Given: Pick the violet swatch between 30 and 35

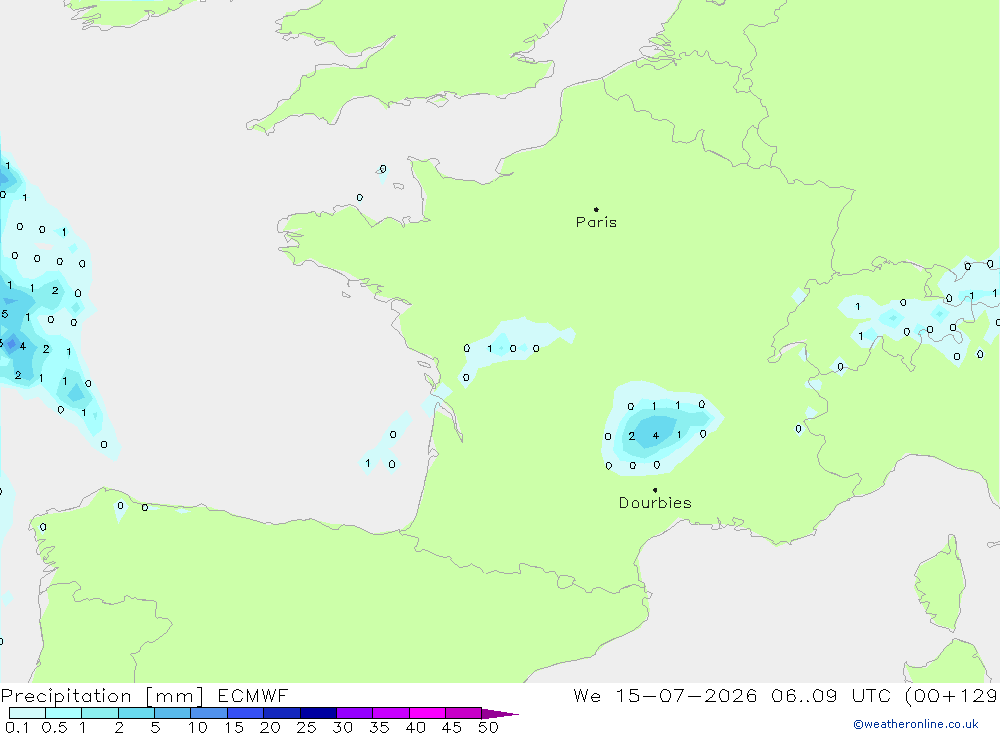Looking at the screenshot, I should point(355,713).
